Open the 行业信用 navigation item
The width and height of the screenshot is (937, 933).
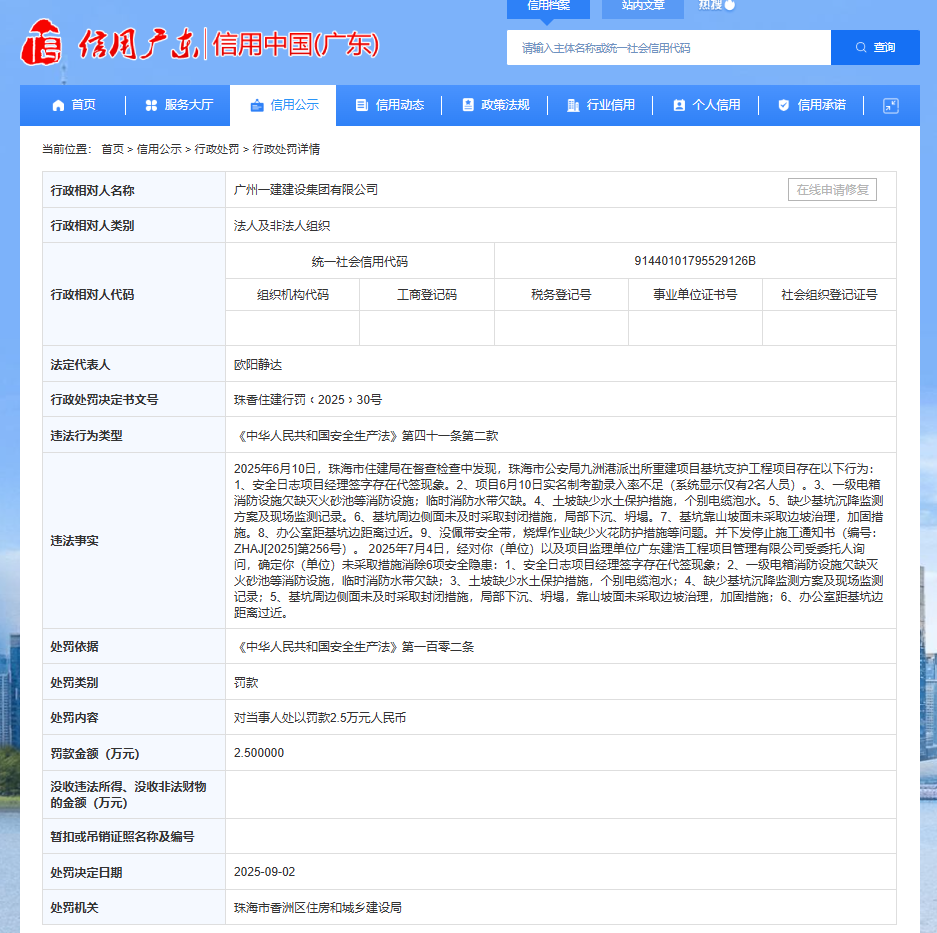click(601, 105)
